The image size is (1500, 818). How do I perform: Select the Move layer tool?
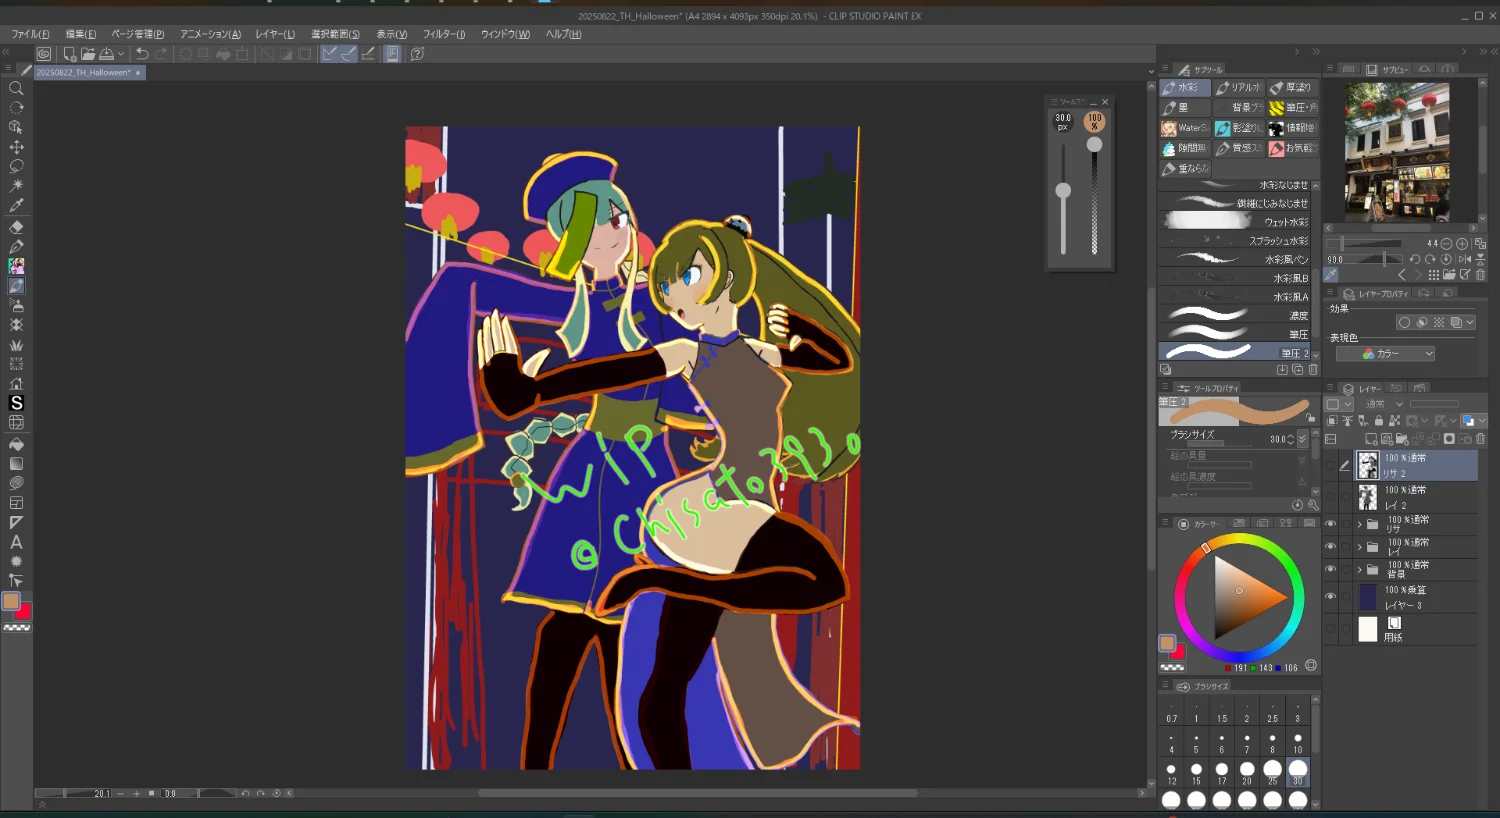tap(16, 147)
